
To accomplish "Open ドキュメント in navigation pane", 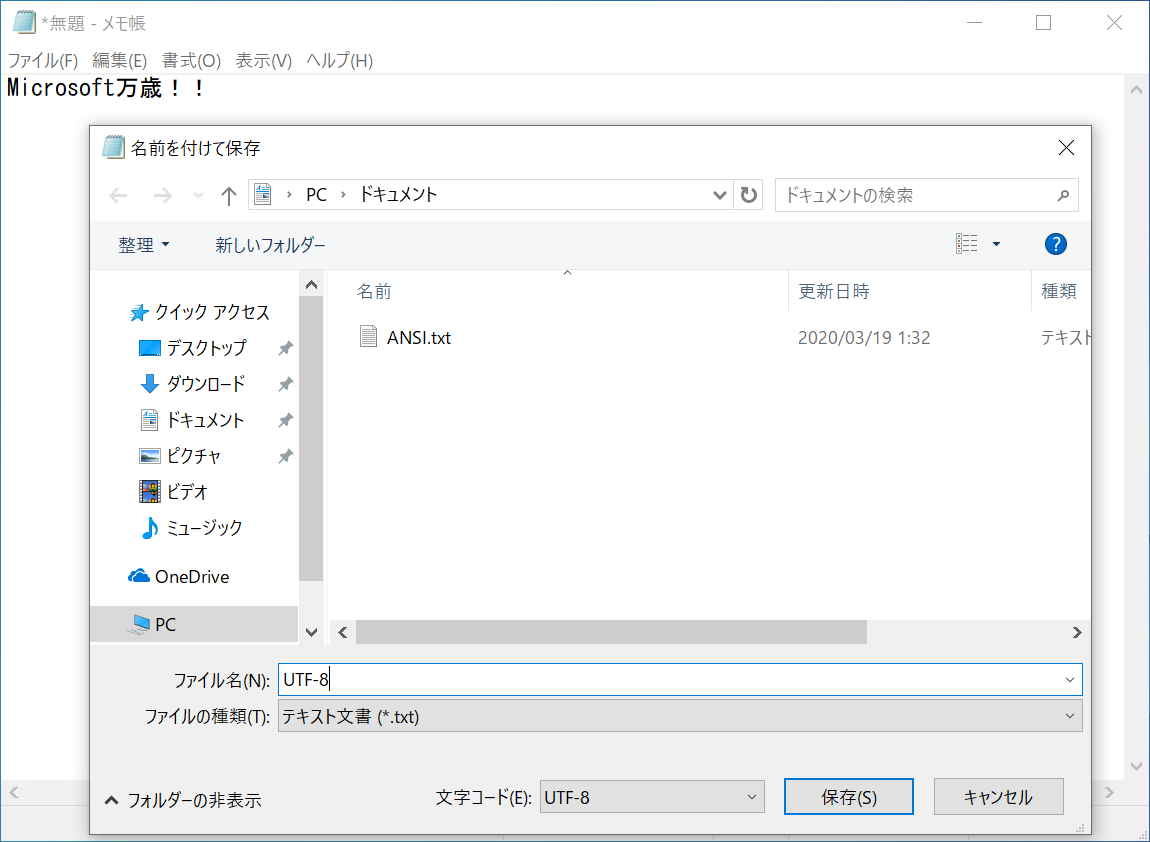I will pos(191,420).
